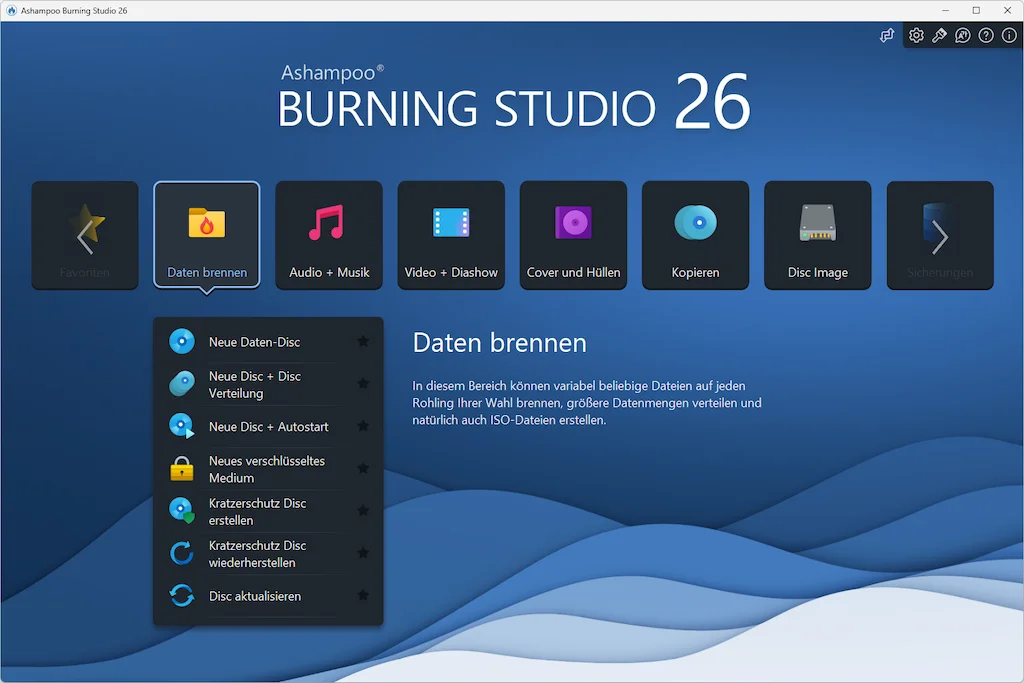Click the switch-view arrows icon at top
The height and width of the screenshot is (683, 1024).
(x=886, y=35)
